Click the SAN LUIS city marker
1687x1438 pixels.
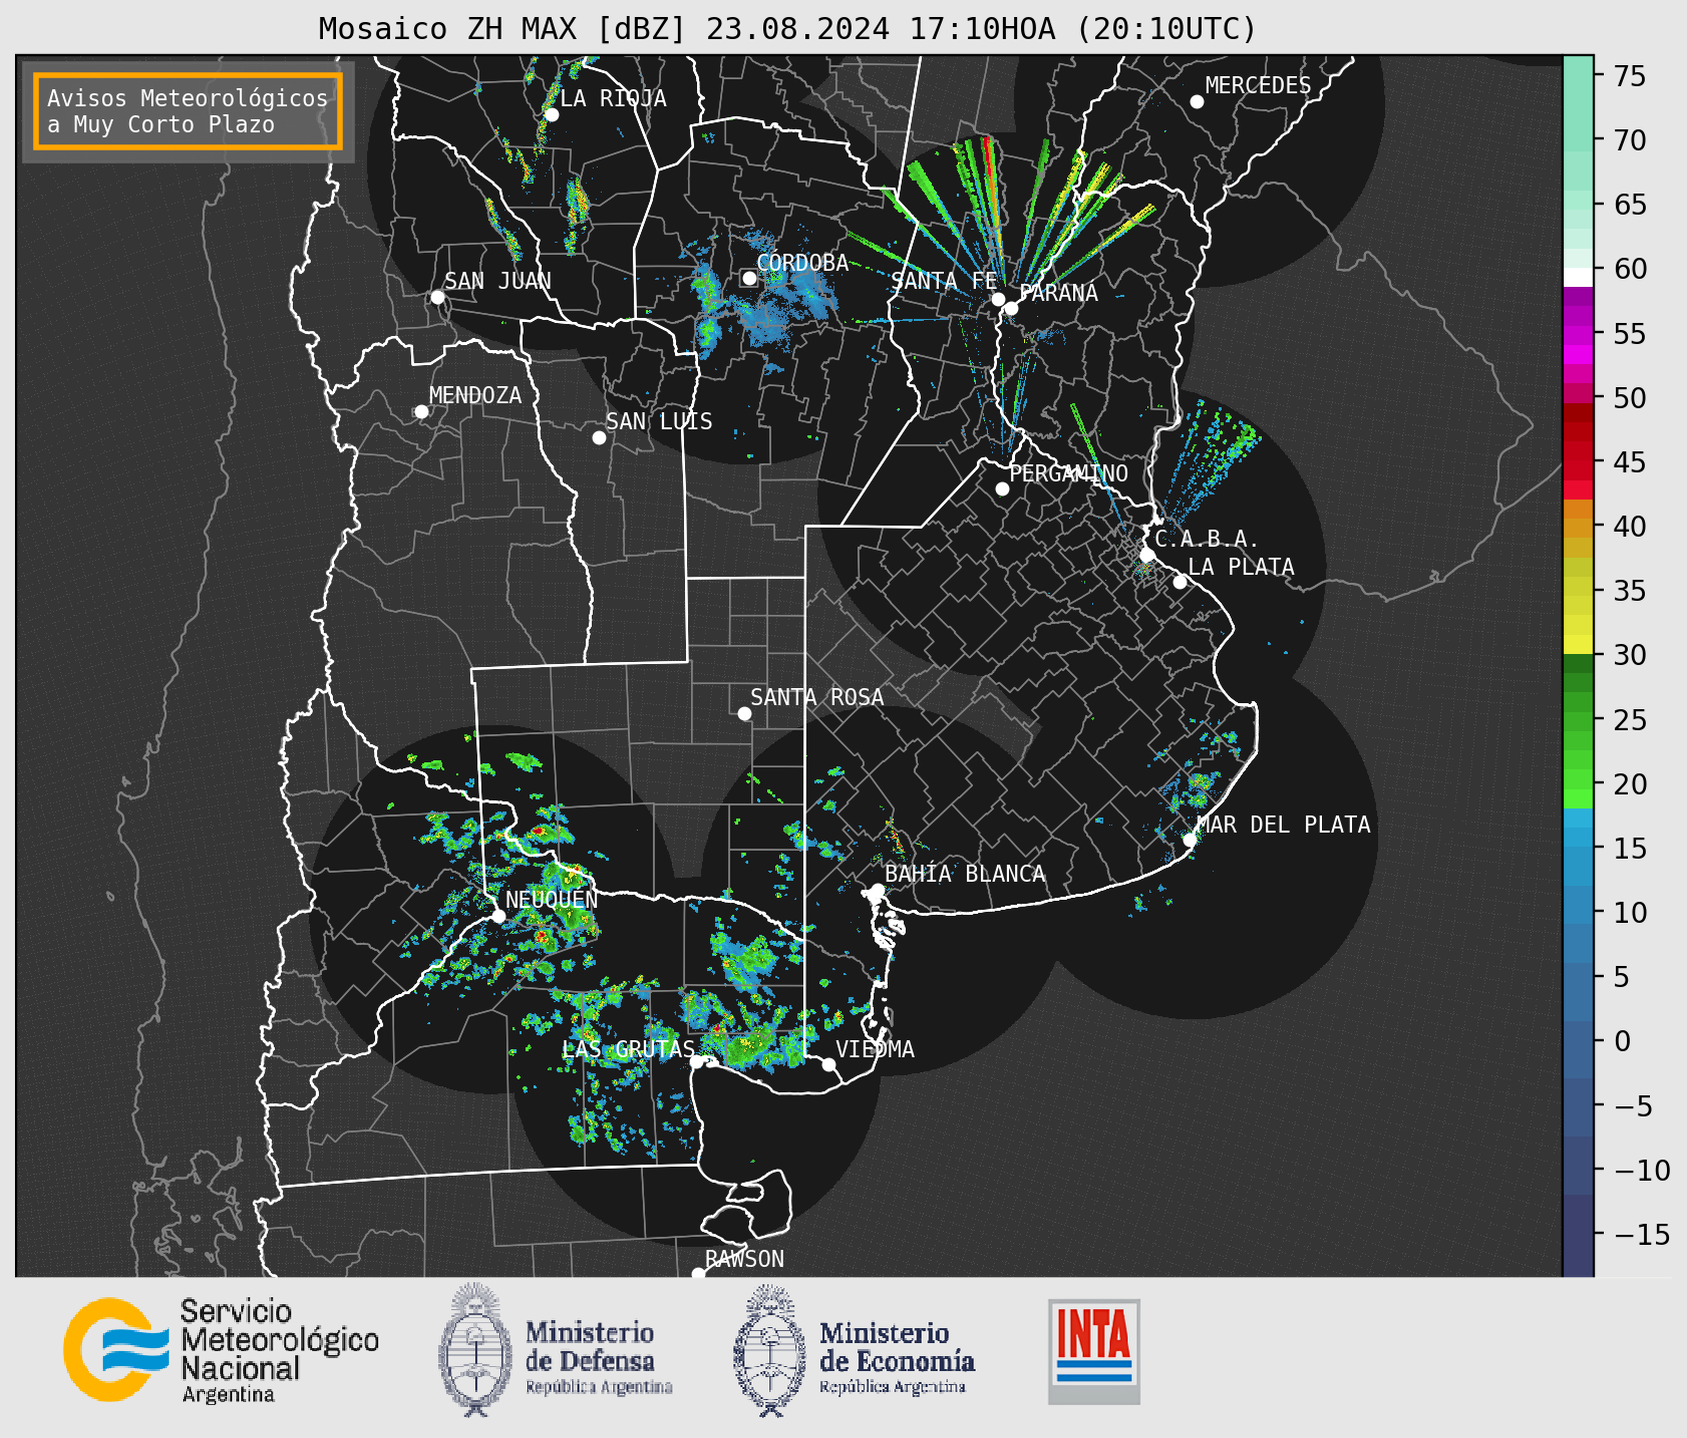point(599,438)
